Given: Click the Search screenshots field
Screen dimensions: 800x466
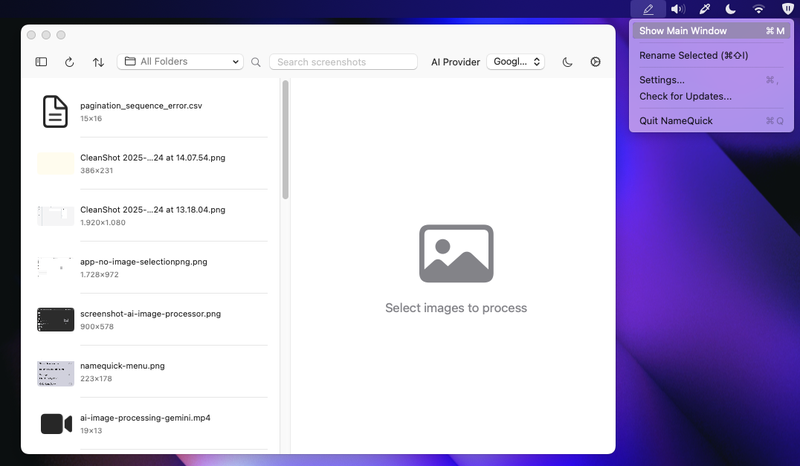Looking at the screenshot, I should 343,62.
